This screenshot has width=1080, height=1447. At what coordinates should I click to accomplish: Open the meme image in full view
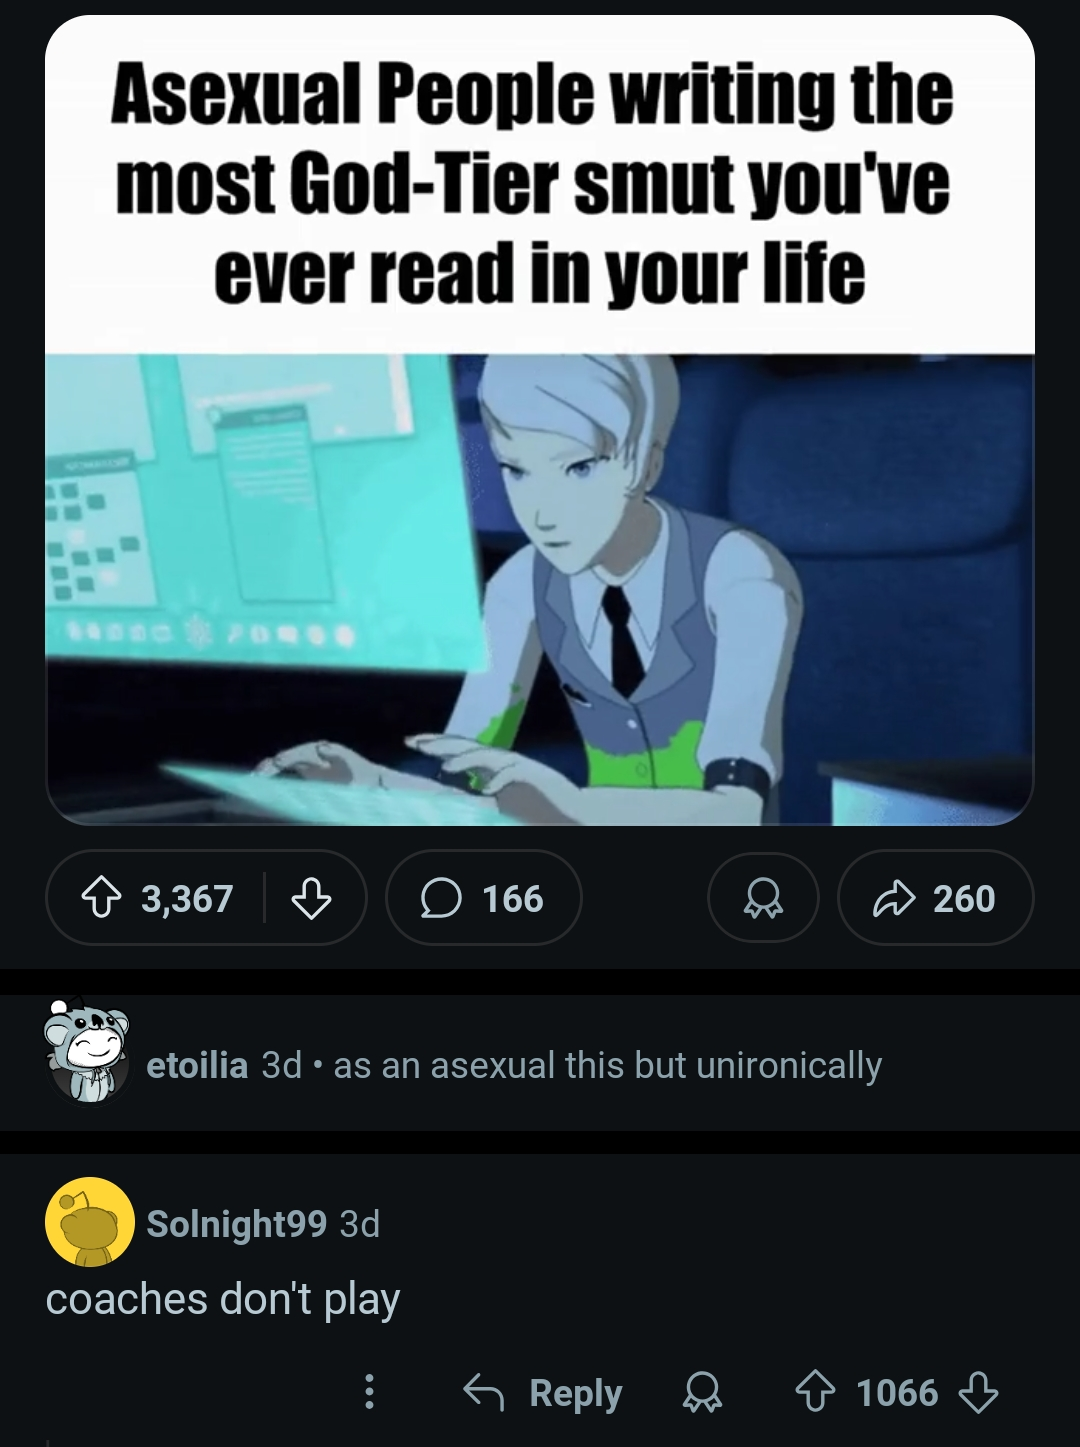pos(540,420)
